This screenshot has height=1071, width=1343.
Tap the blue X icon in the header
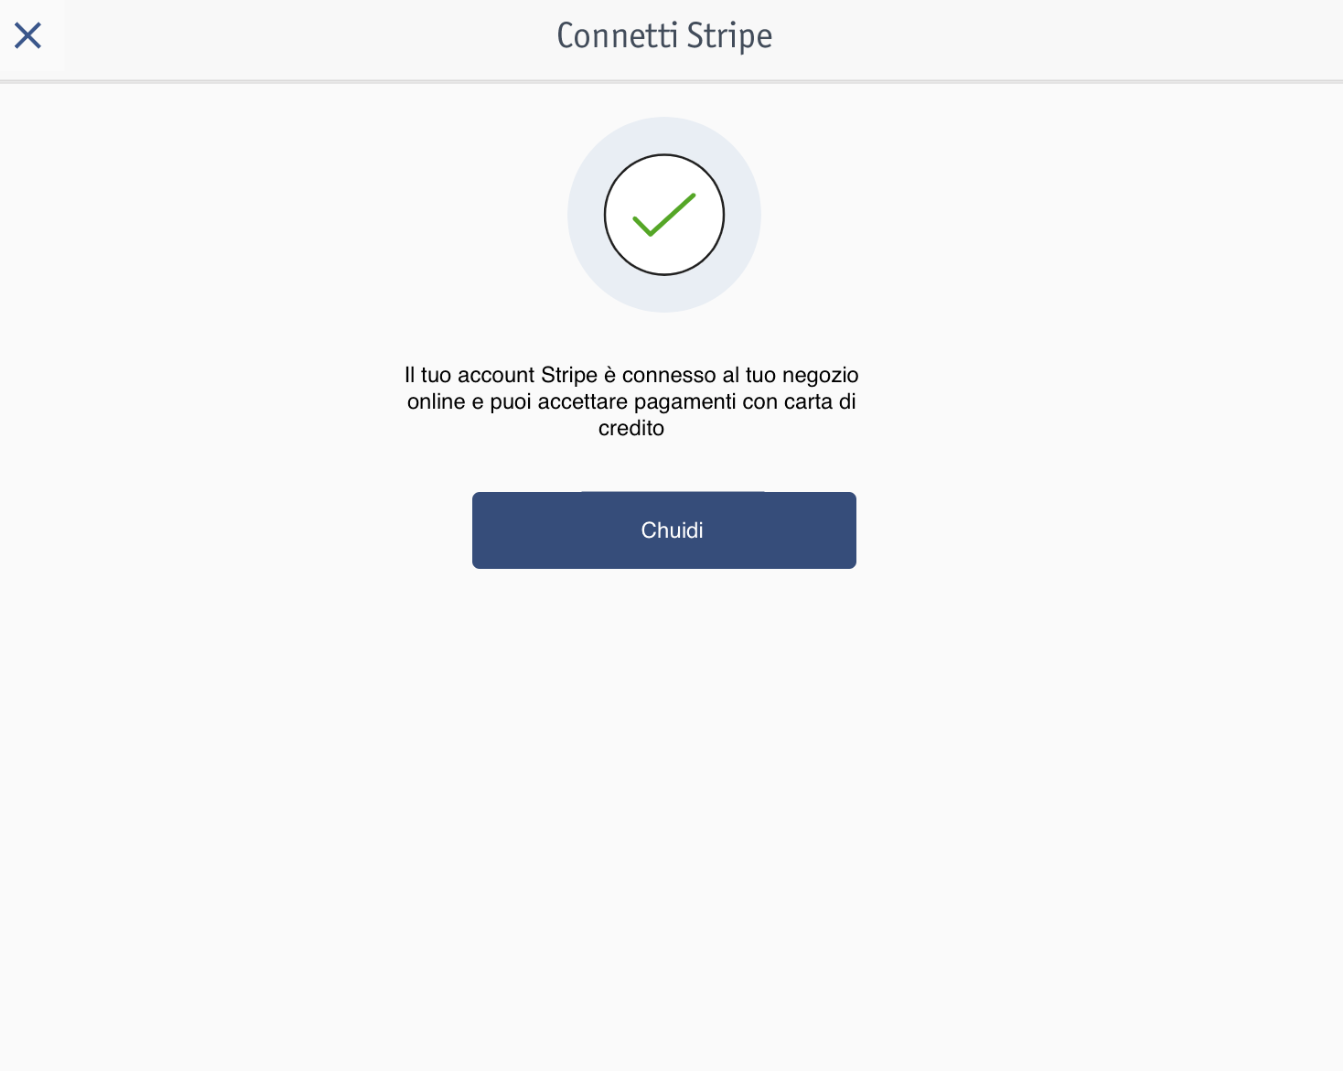click(x=28, y=36)
